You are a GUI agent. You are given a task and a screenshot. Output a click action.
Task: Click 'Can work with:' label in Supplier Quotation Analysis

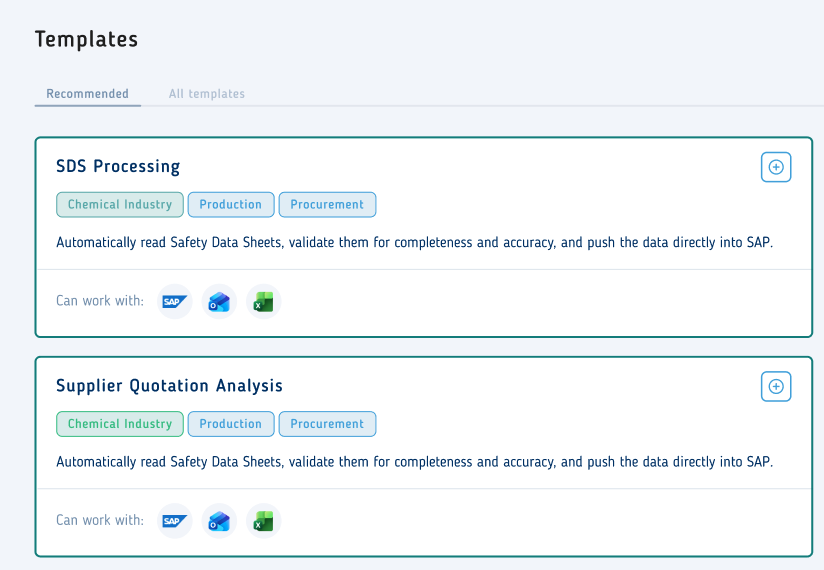click(100, 521)
